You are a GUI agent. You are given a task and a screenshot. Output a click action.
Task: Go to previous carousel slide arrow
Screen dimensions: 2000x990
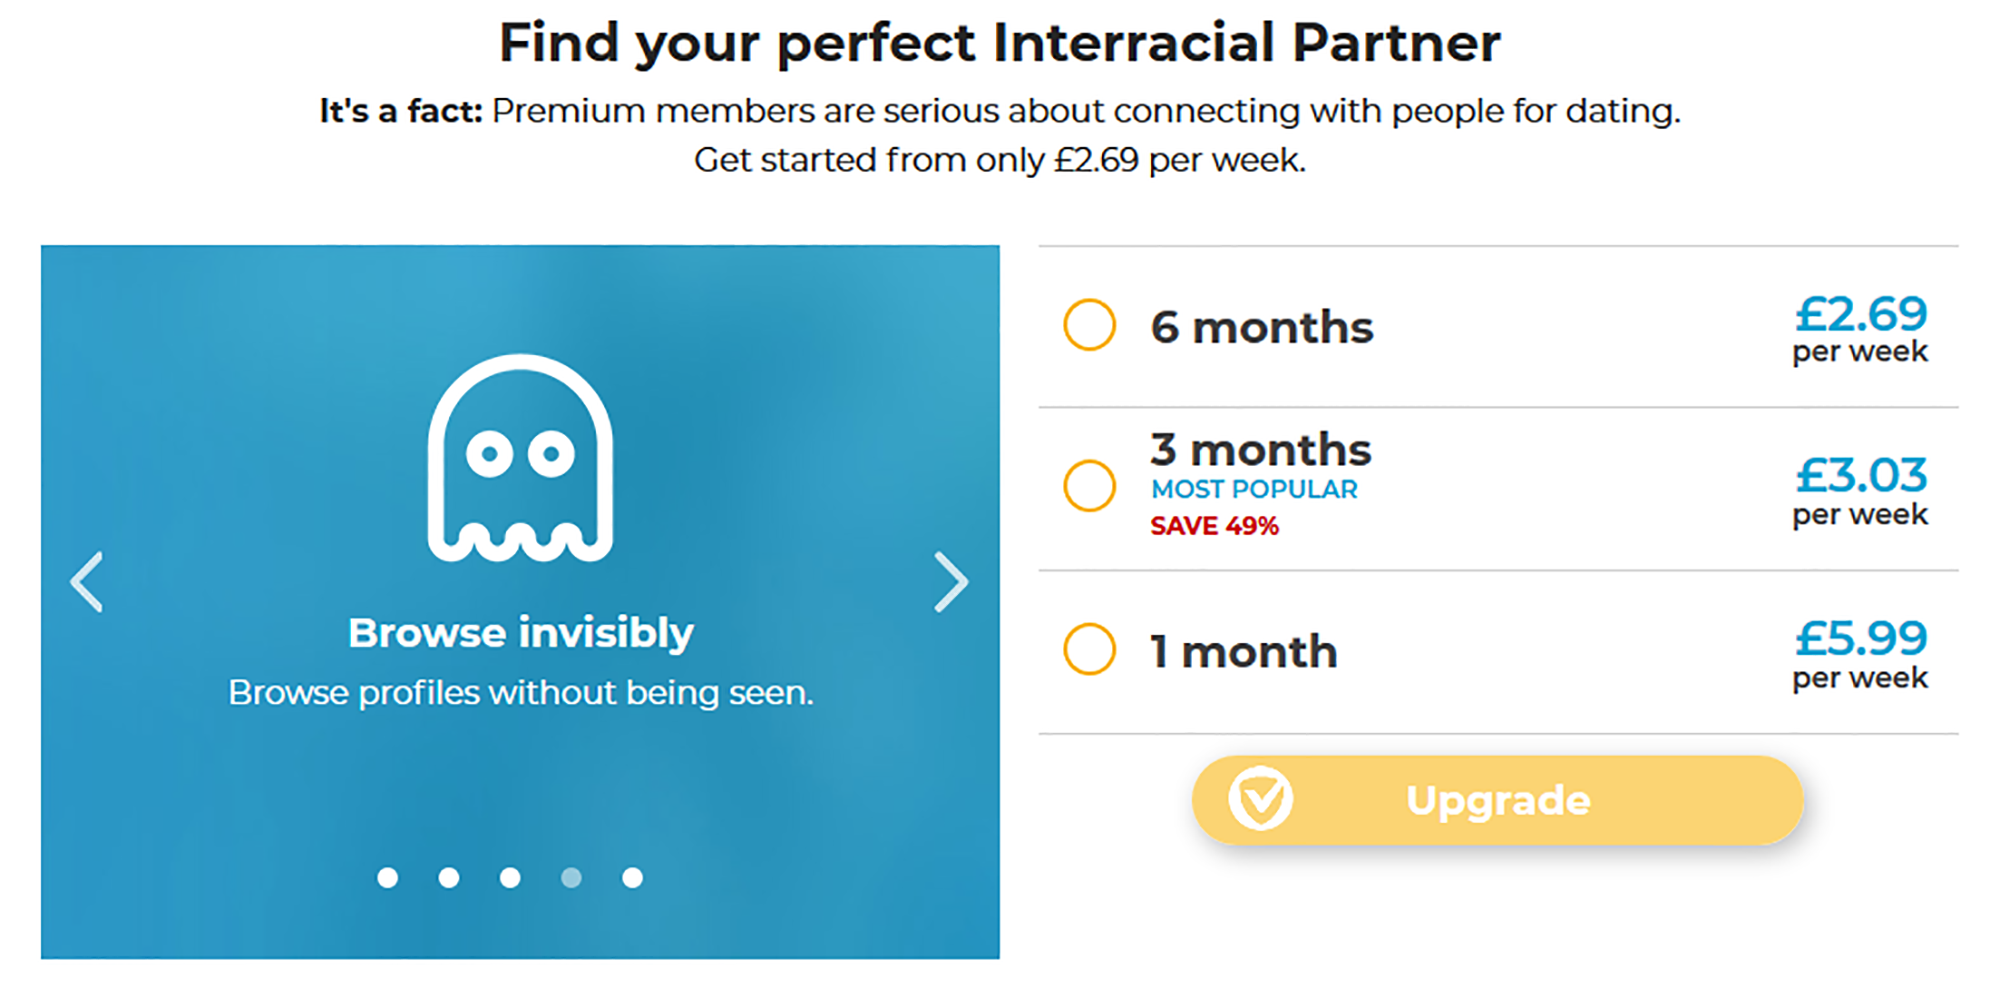(x=87, y=581)
